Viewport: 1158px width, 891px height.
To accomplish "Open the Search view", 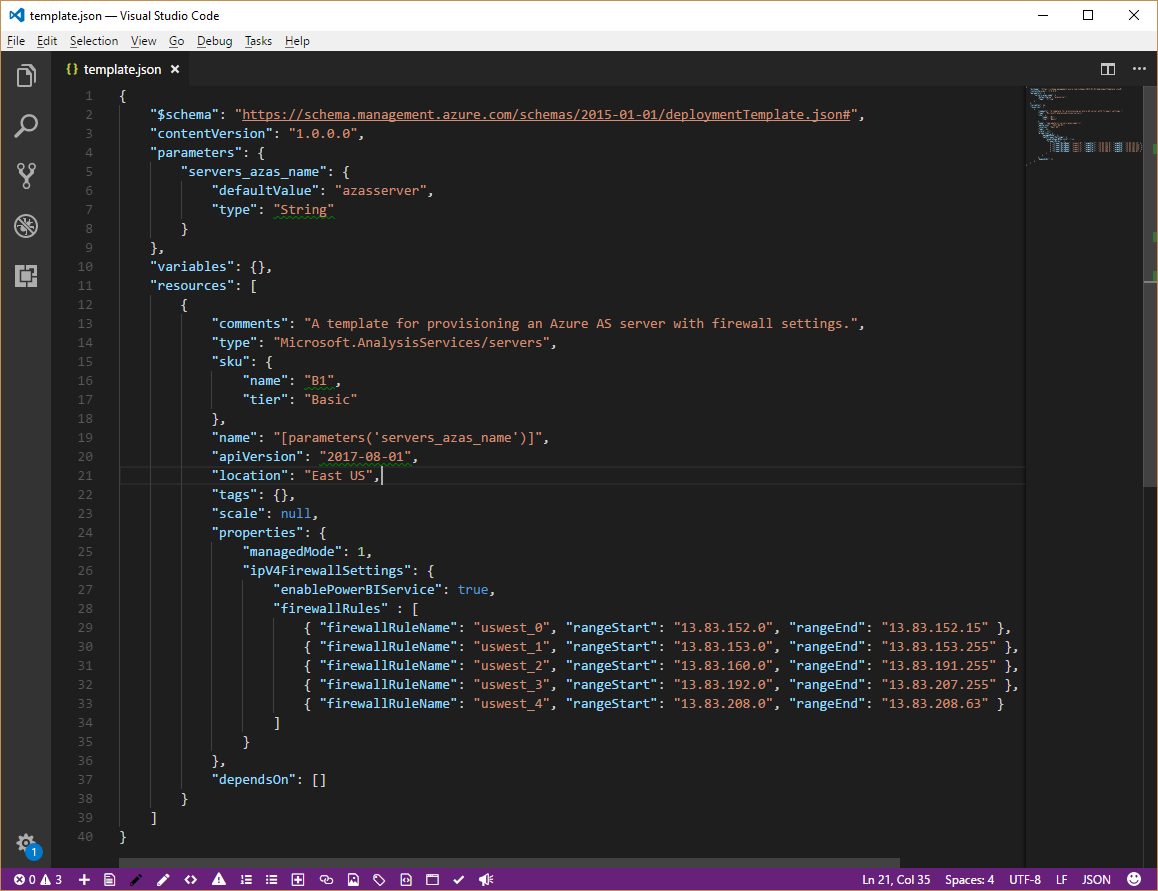I will (x=26, y=125).
